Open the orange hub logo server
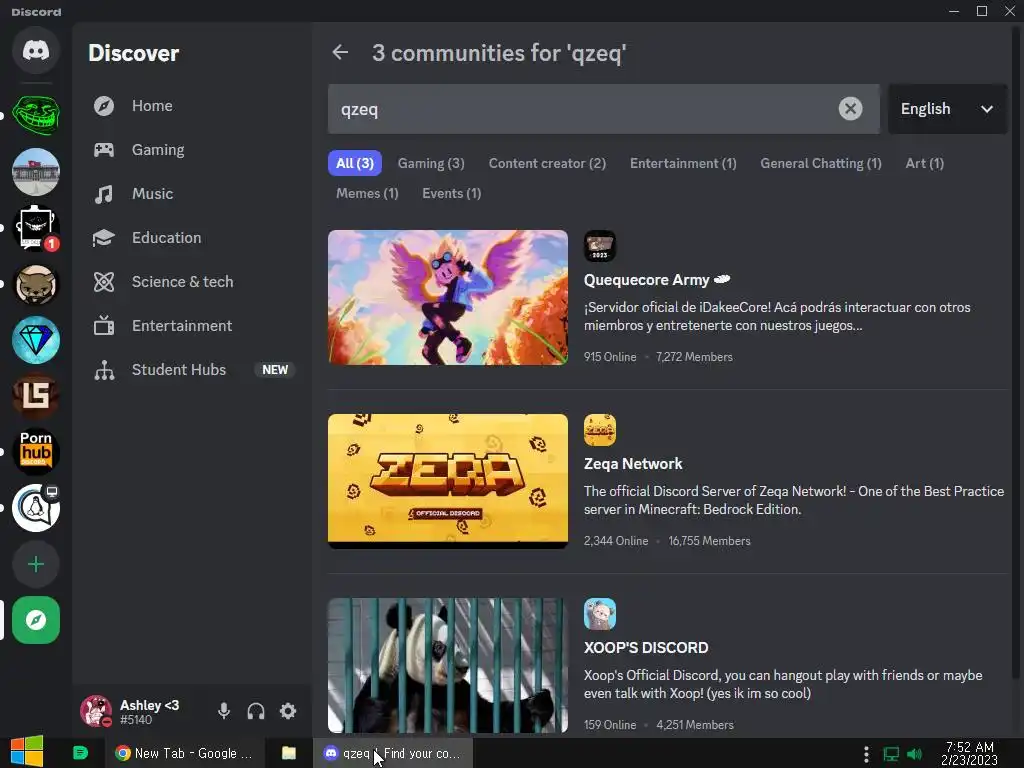Viewport: 1024px width, 768px height. 36,452
